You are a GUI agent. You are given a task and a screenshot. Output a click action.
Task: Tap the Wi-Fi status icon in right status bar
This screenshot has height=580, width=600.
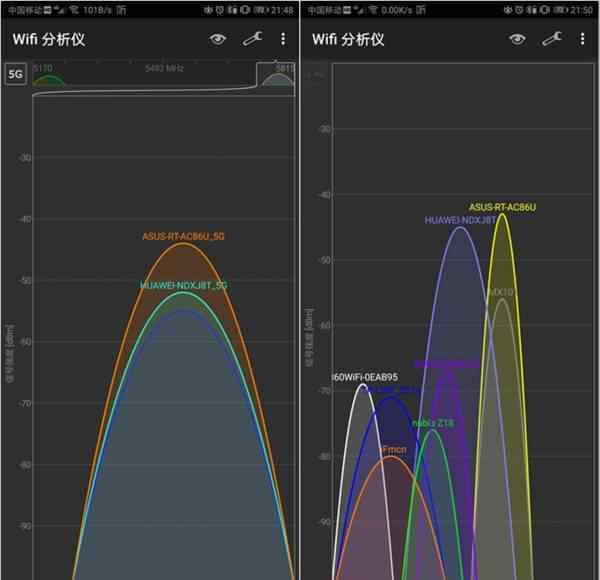tap(373, 10)
